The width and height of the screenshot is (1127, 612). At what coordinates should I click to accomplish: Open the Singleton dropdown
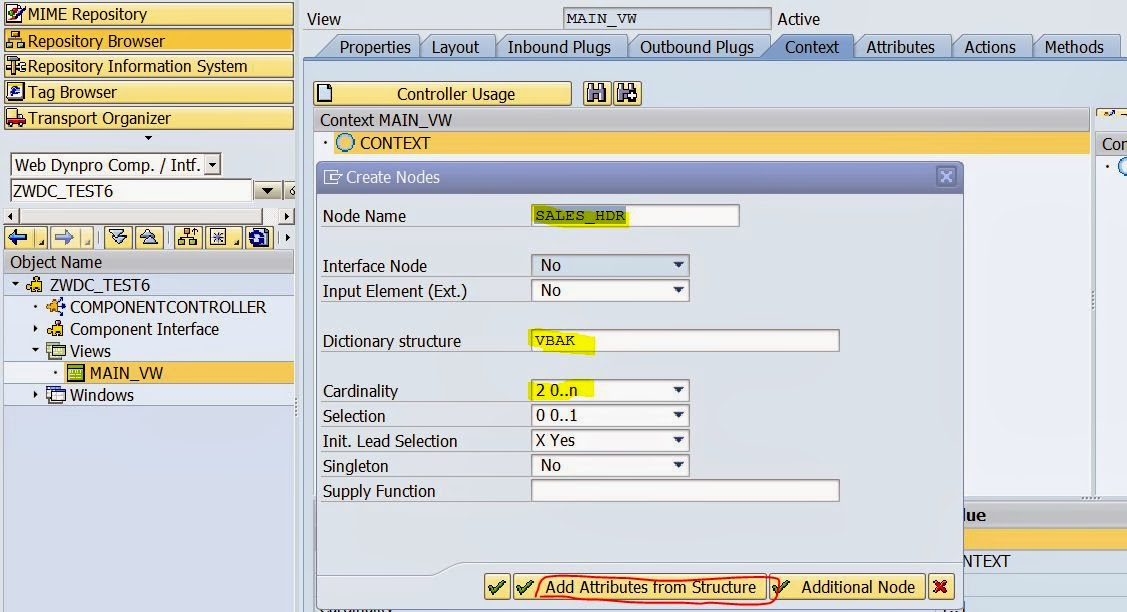[678, 465]
